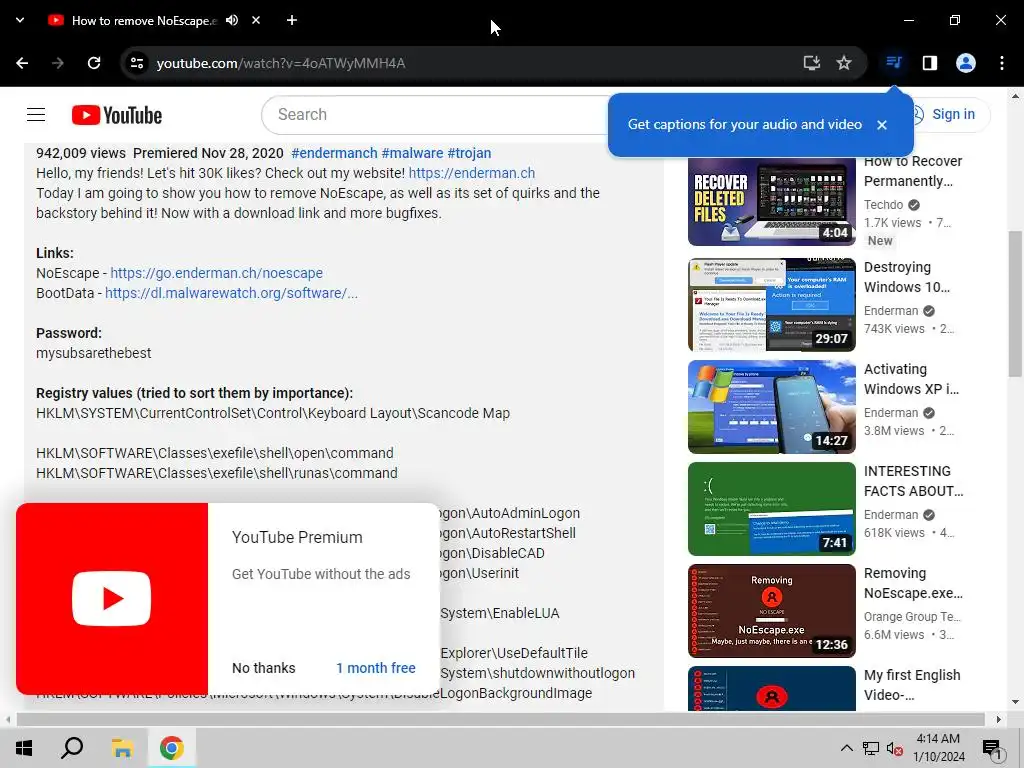Open Windows Start menu
The image size is (1024, 768).
(x=24, y=748)
